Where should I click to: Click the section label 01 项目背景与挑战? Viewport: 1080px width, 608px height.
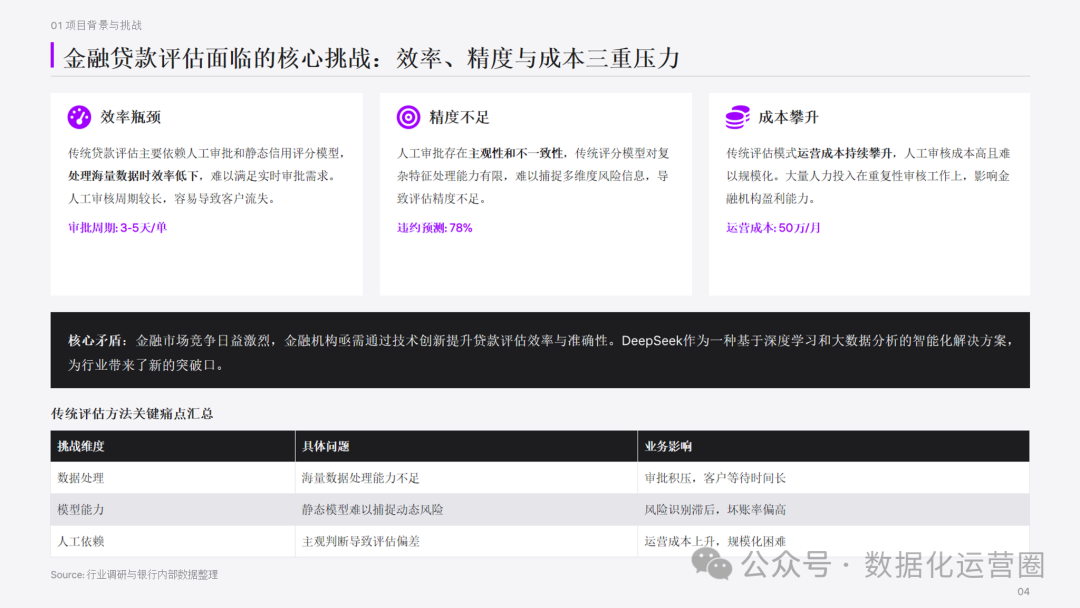coord(96,25)
